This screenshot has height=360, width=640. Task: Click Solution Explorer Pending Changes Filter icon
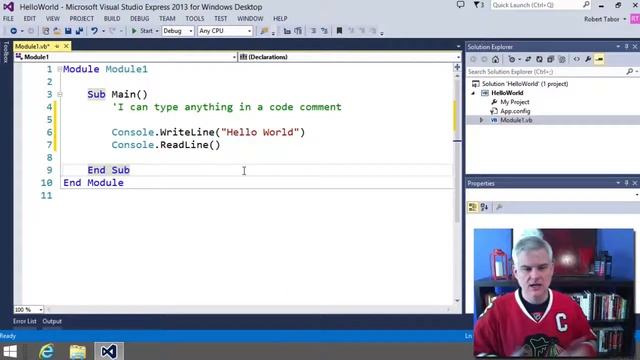point(512,60)
